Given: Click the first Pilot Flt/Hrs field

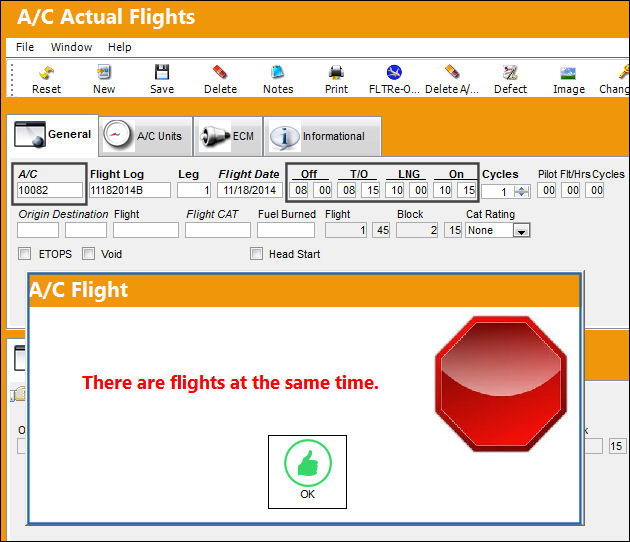Looking at the screenshot, I should pyautogui.click(x=547, y=190).
